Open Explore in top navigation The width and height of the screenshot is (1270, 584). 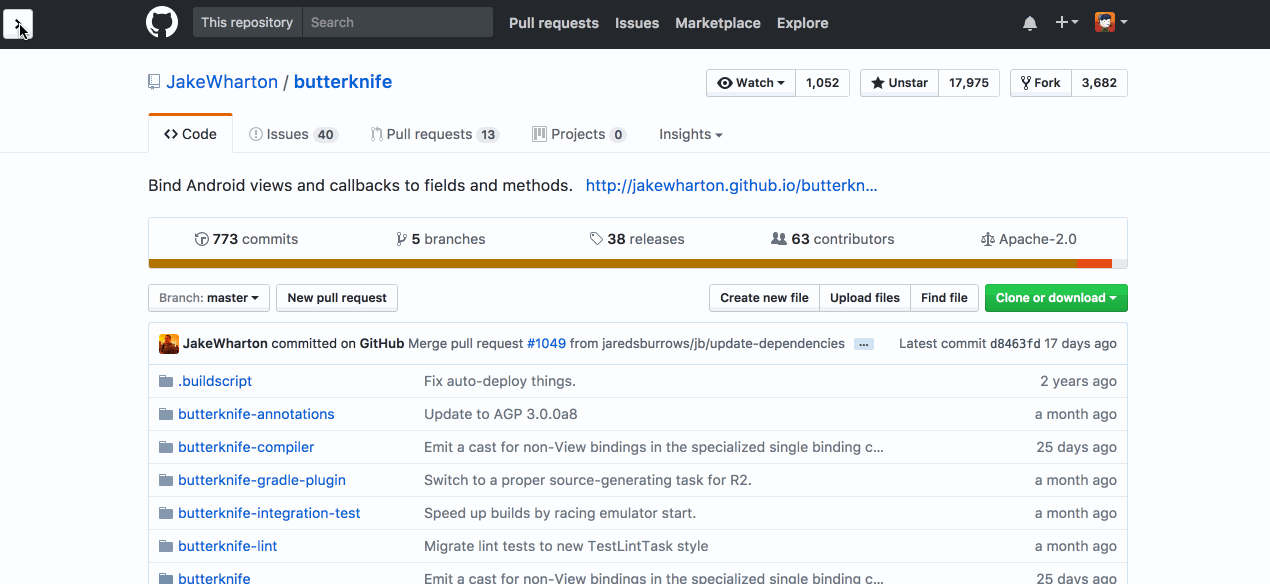point(803,23)
